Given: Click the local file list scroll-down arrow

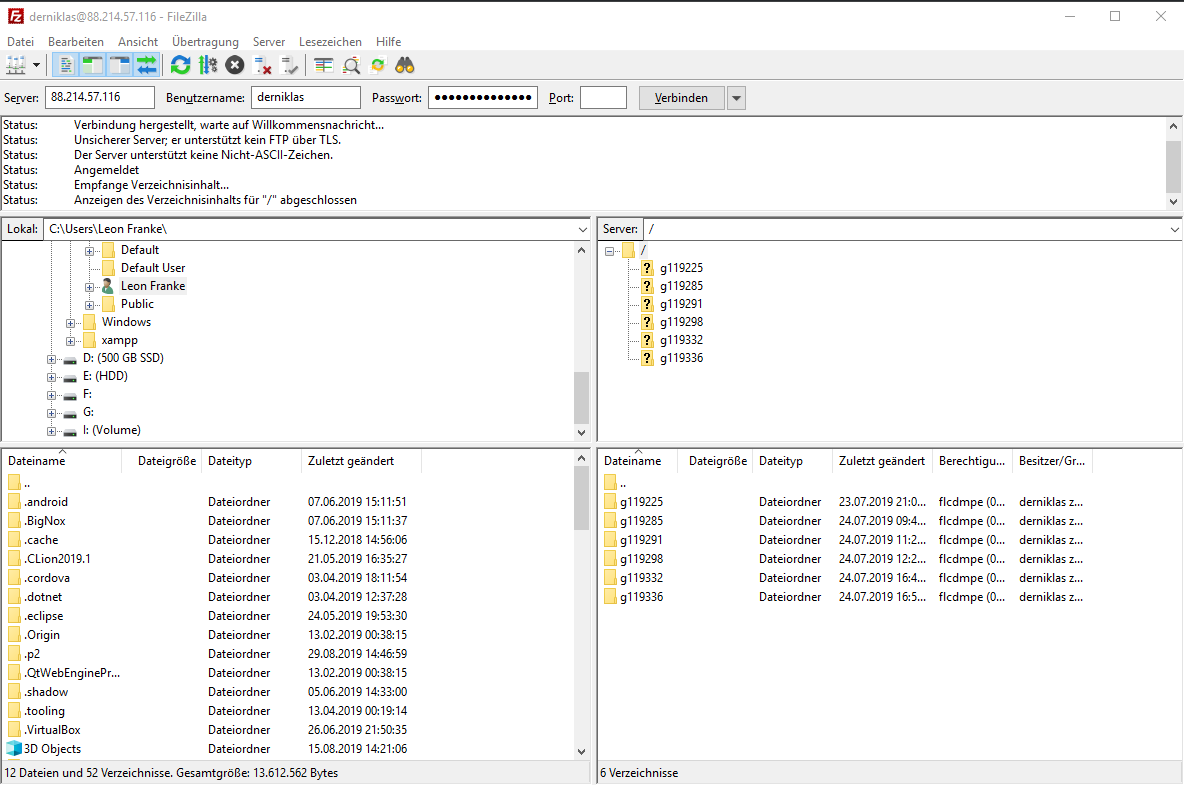Looking at the screenshot, I should (x=581, y=752).
